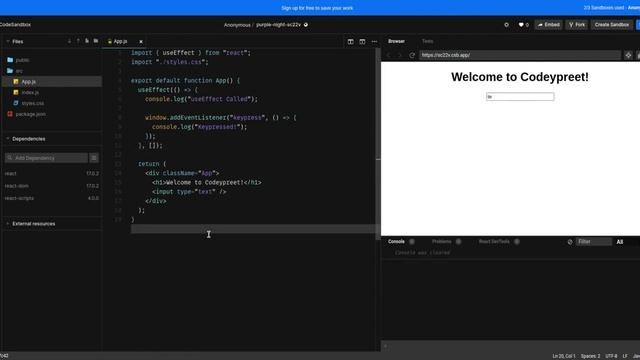Click the editor vertical scrollbar
640x360 pixels.
pyautogui.click(x=378, y=143)
